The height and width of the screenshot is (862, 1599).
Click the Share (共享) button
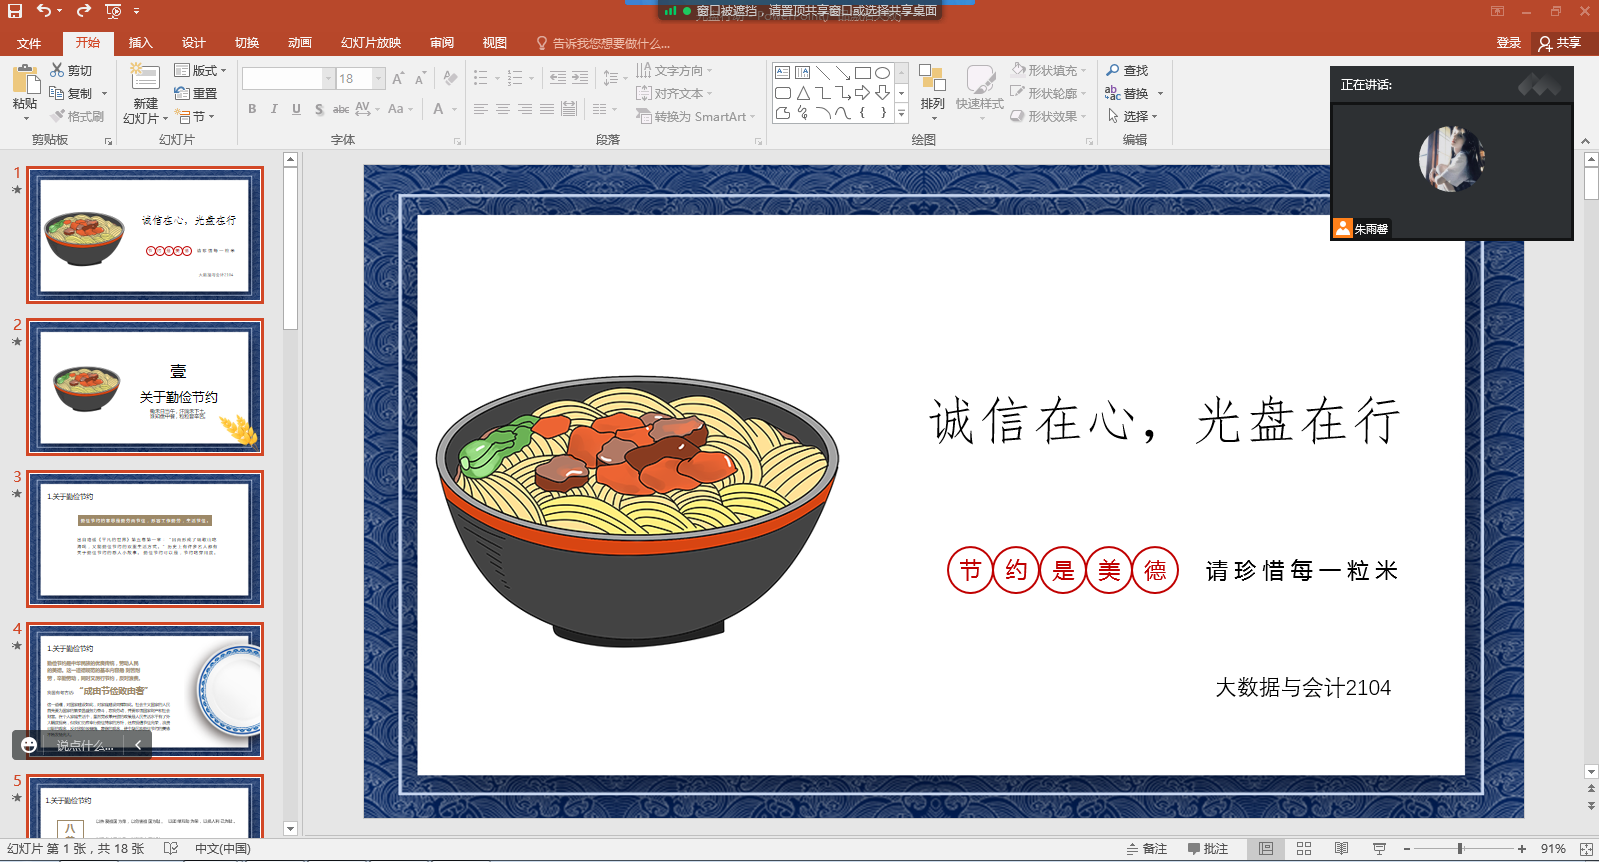pyautogui.click(x=1560, y=43)
